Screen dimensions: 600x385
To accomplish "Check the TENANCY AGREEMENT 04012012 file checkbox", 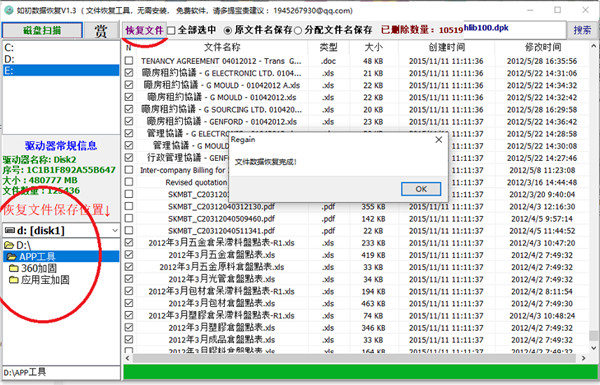I will (129, 61).
